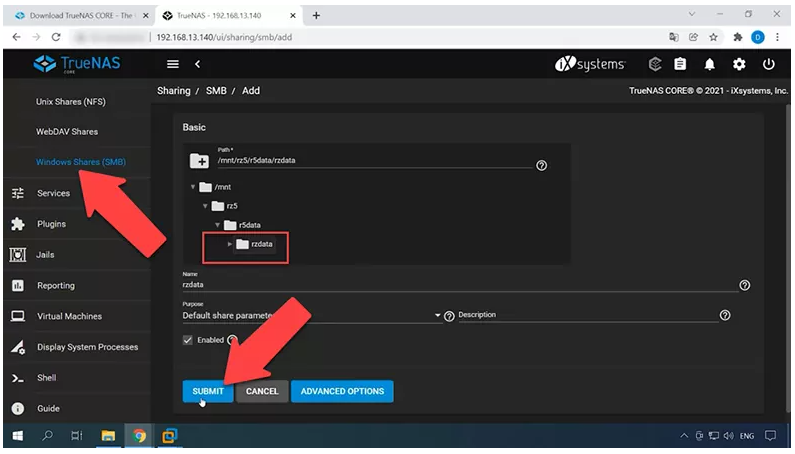795x454 pixels.
Task: Open the help icon for the Description field
Action: 725,315
